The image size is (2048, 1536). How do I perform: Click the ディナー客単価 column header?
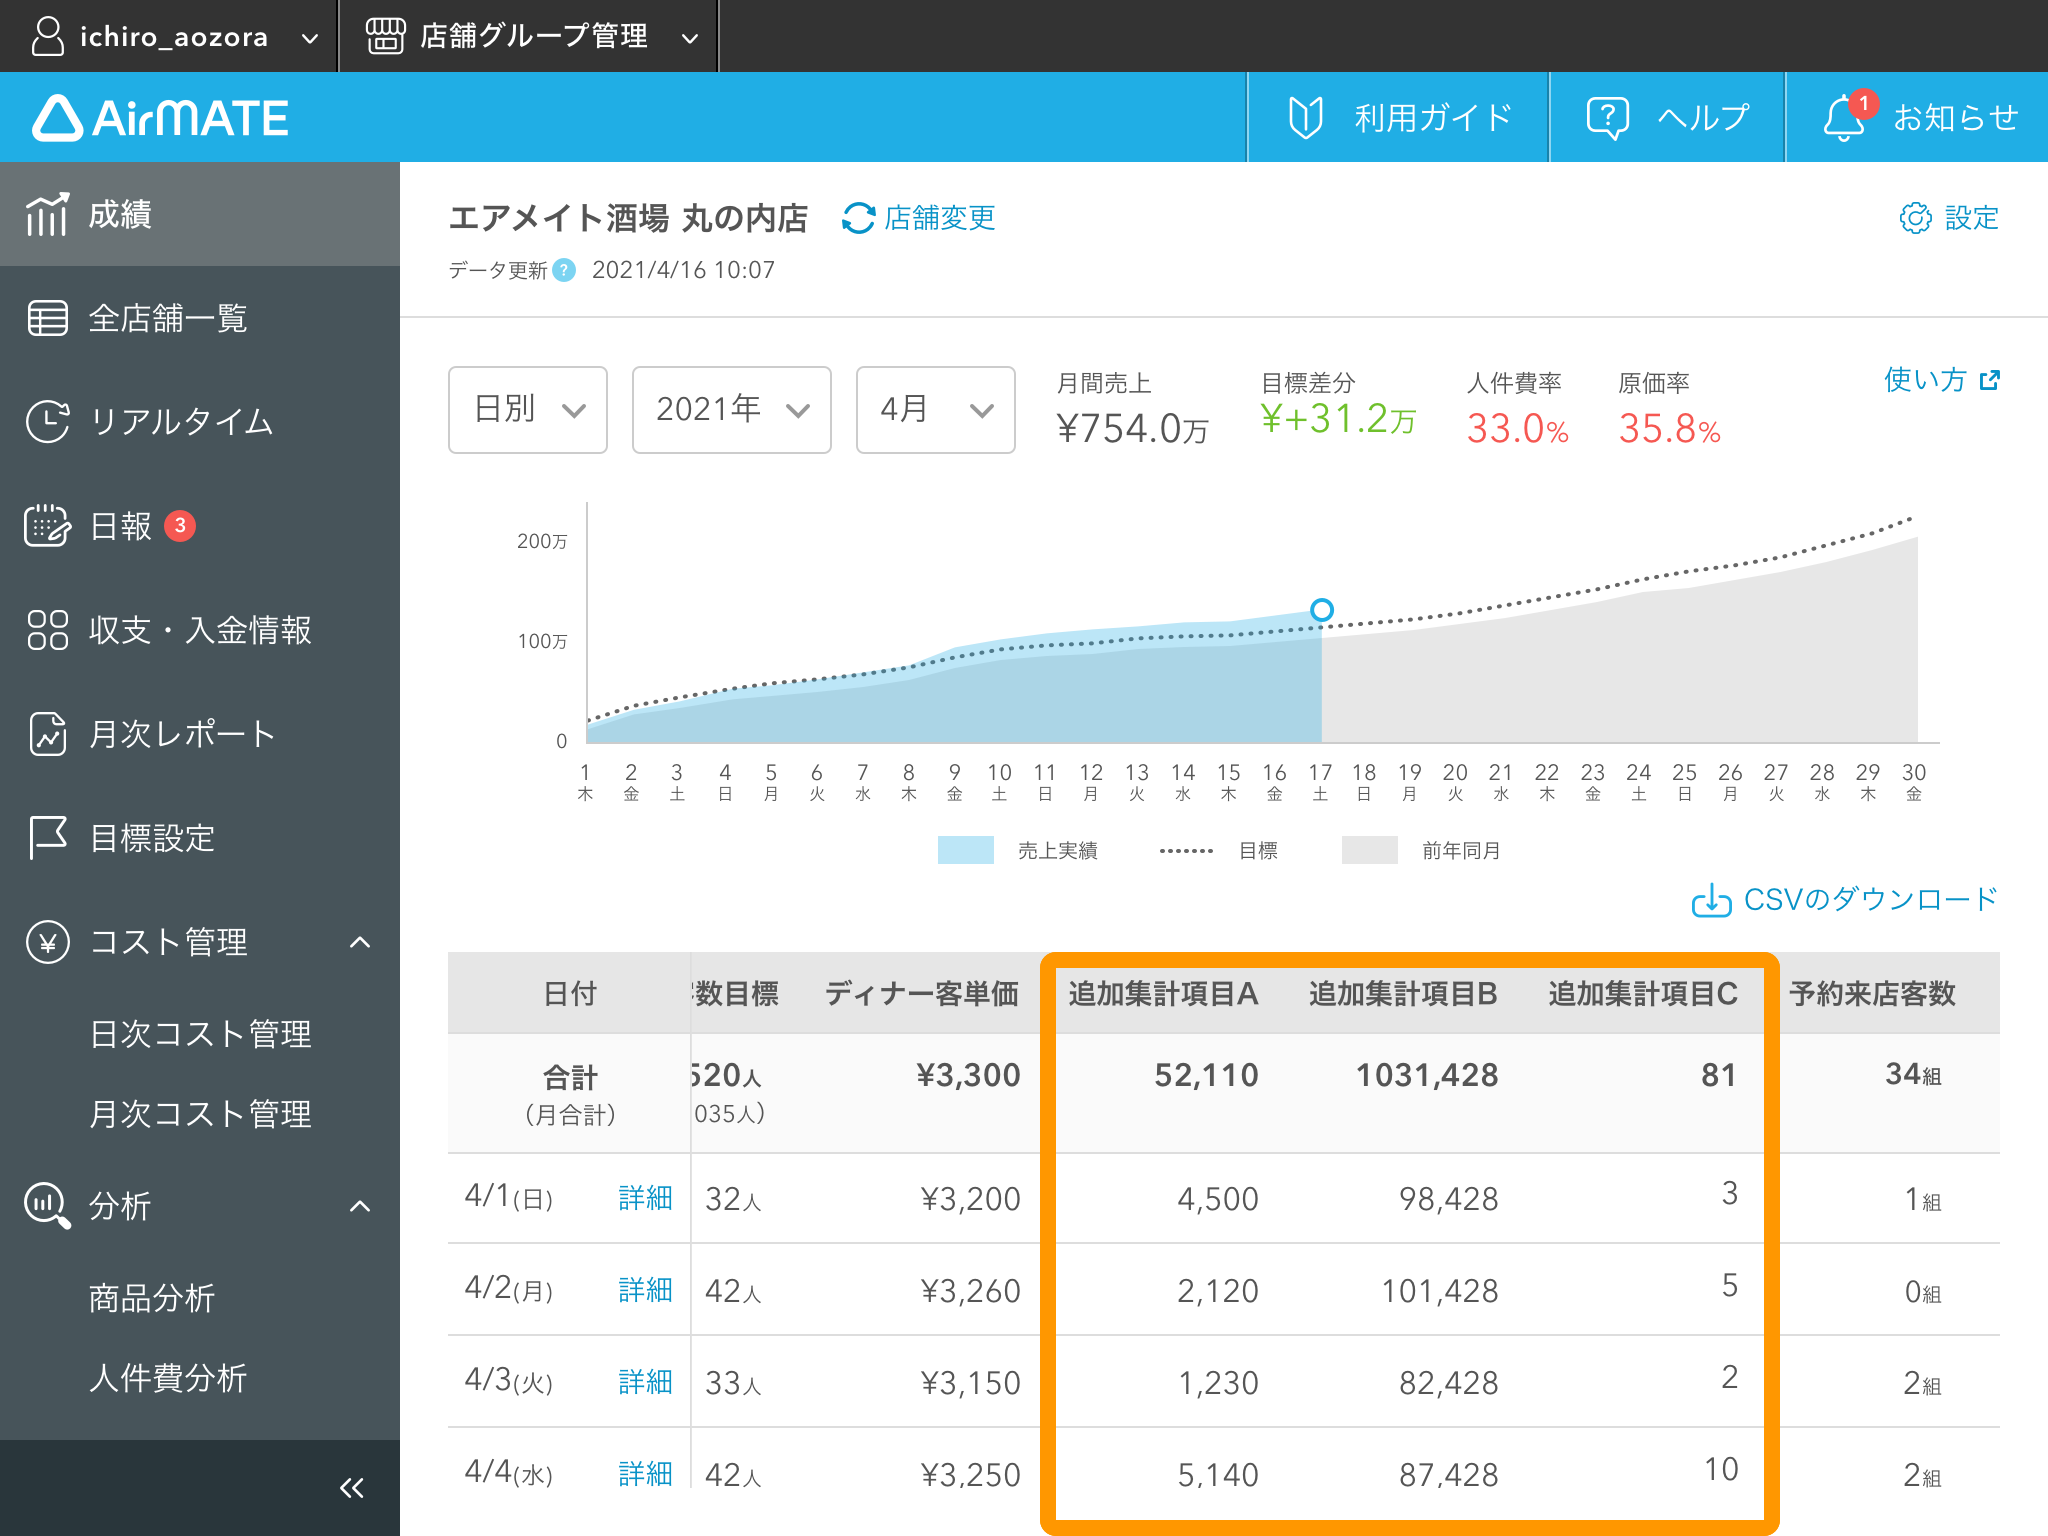(922, 993)
